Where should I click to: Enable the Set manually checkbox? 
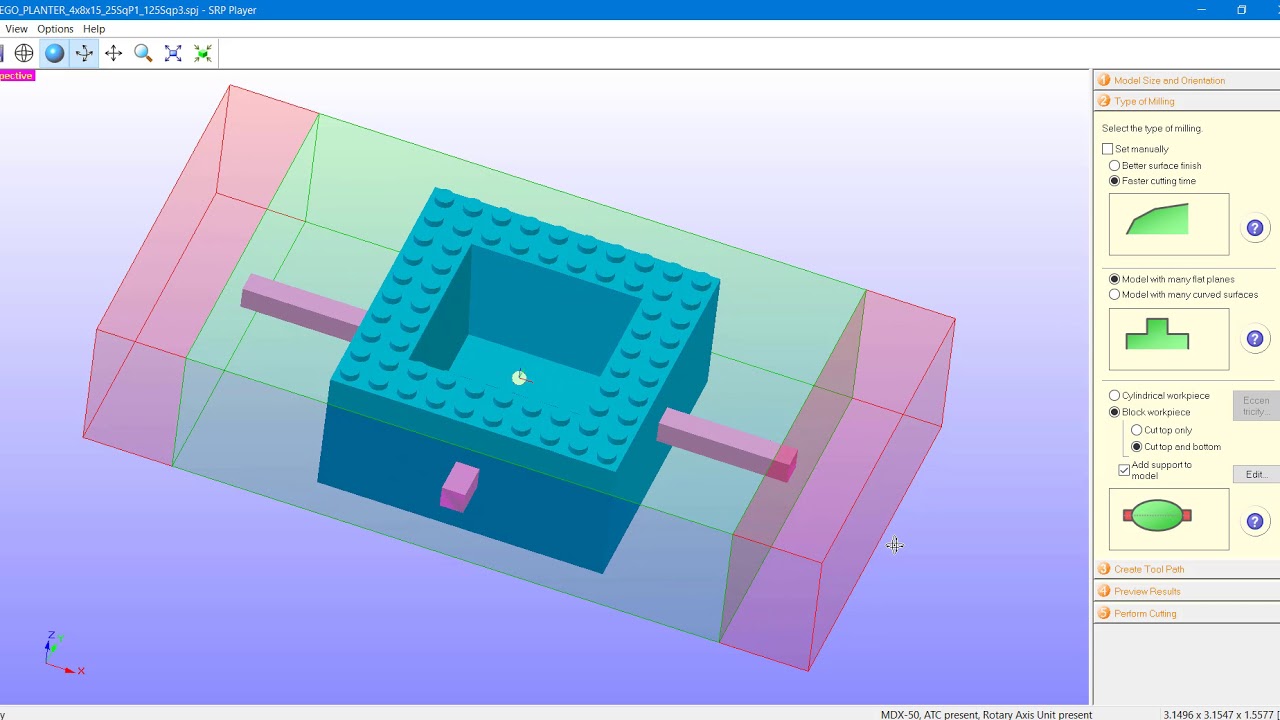[1107, 149]
